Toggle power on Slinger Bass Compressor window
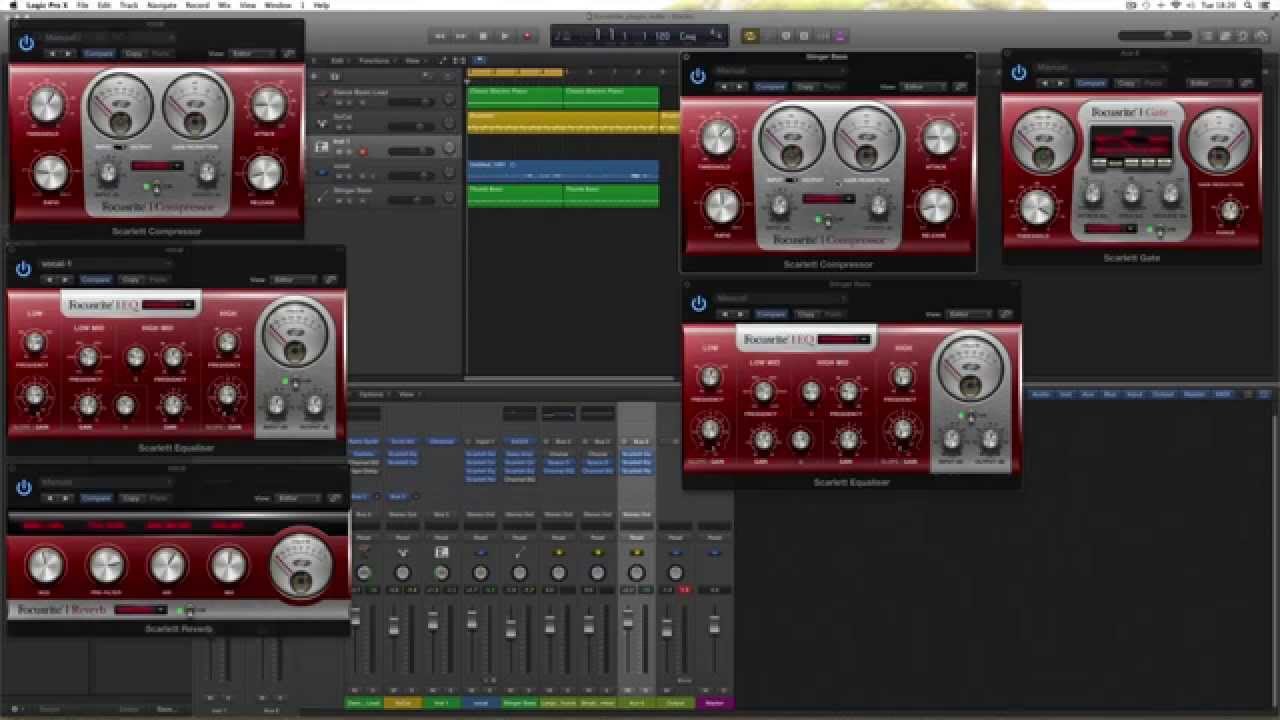The width and height of the screenshot is (1280, 720). (698, 76)
